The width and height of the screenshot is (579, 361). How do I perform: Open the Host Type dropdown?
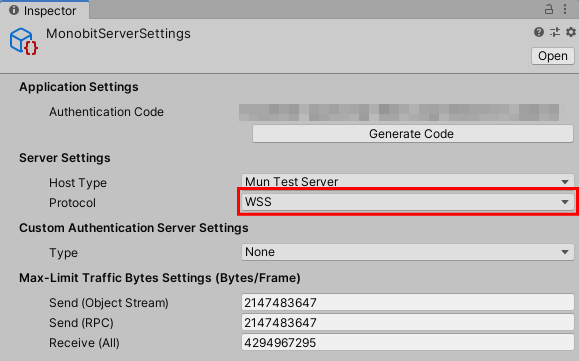tap(408, 181)
